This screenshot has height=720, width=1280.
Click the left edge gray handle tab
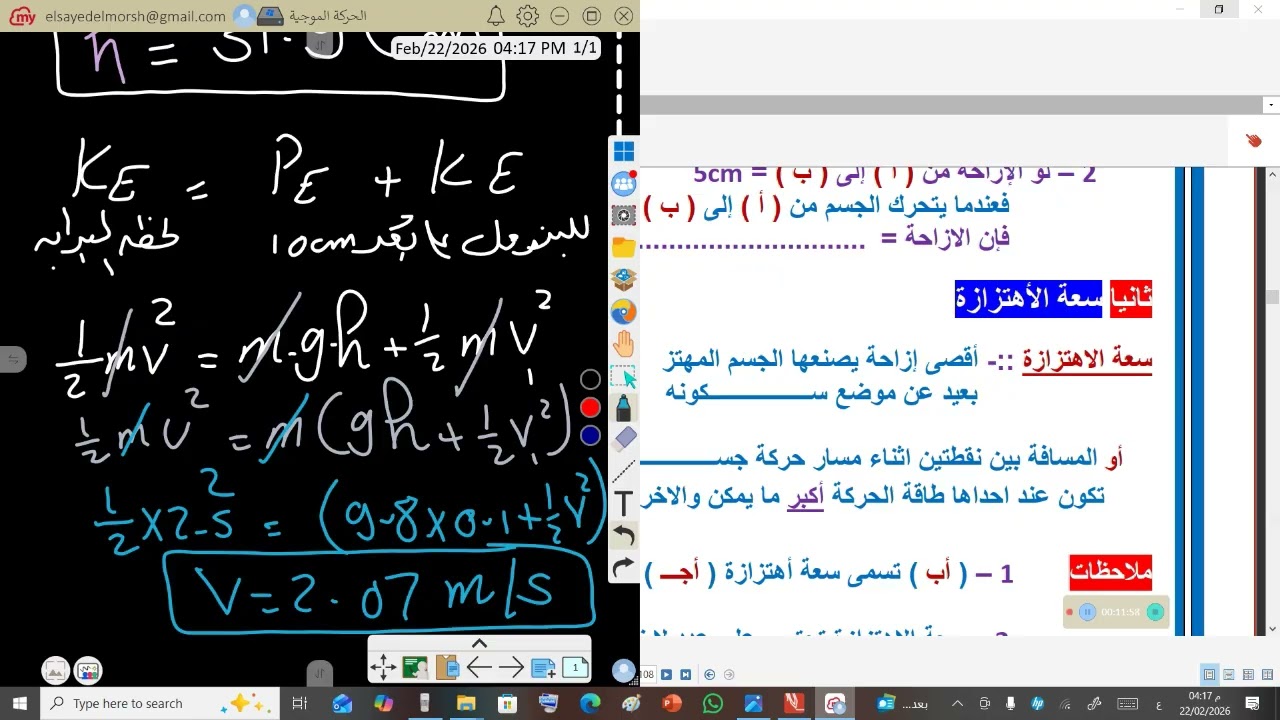click(x=13, y=359)
